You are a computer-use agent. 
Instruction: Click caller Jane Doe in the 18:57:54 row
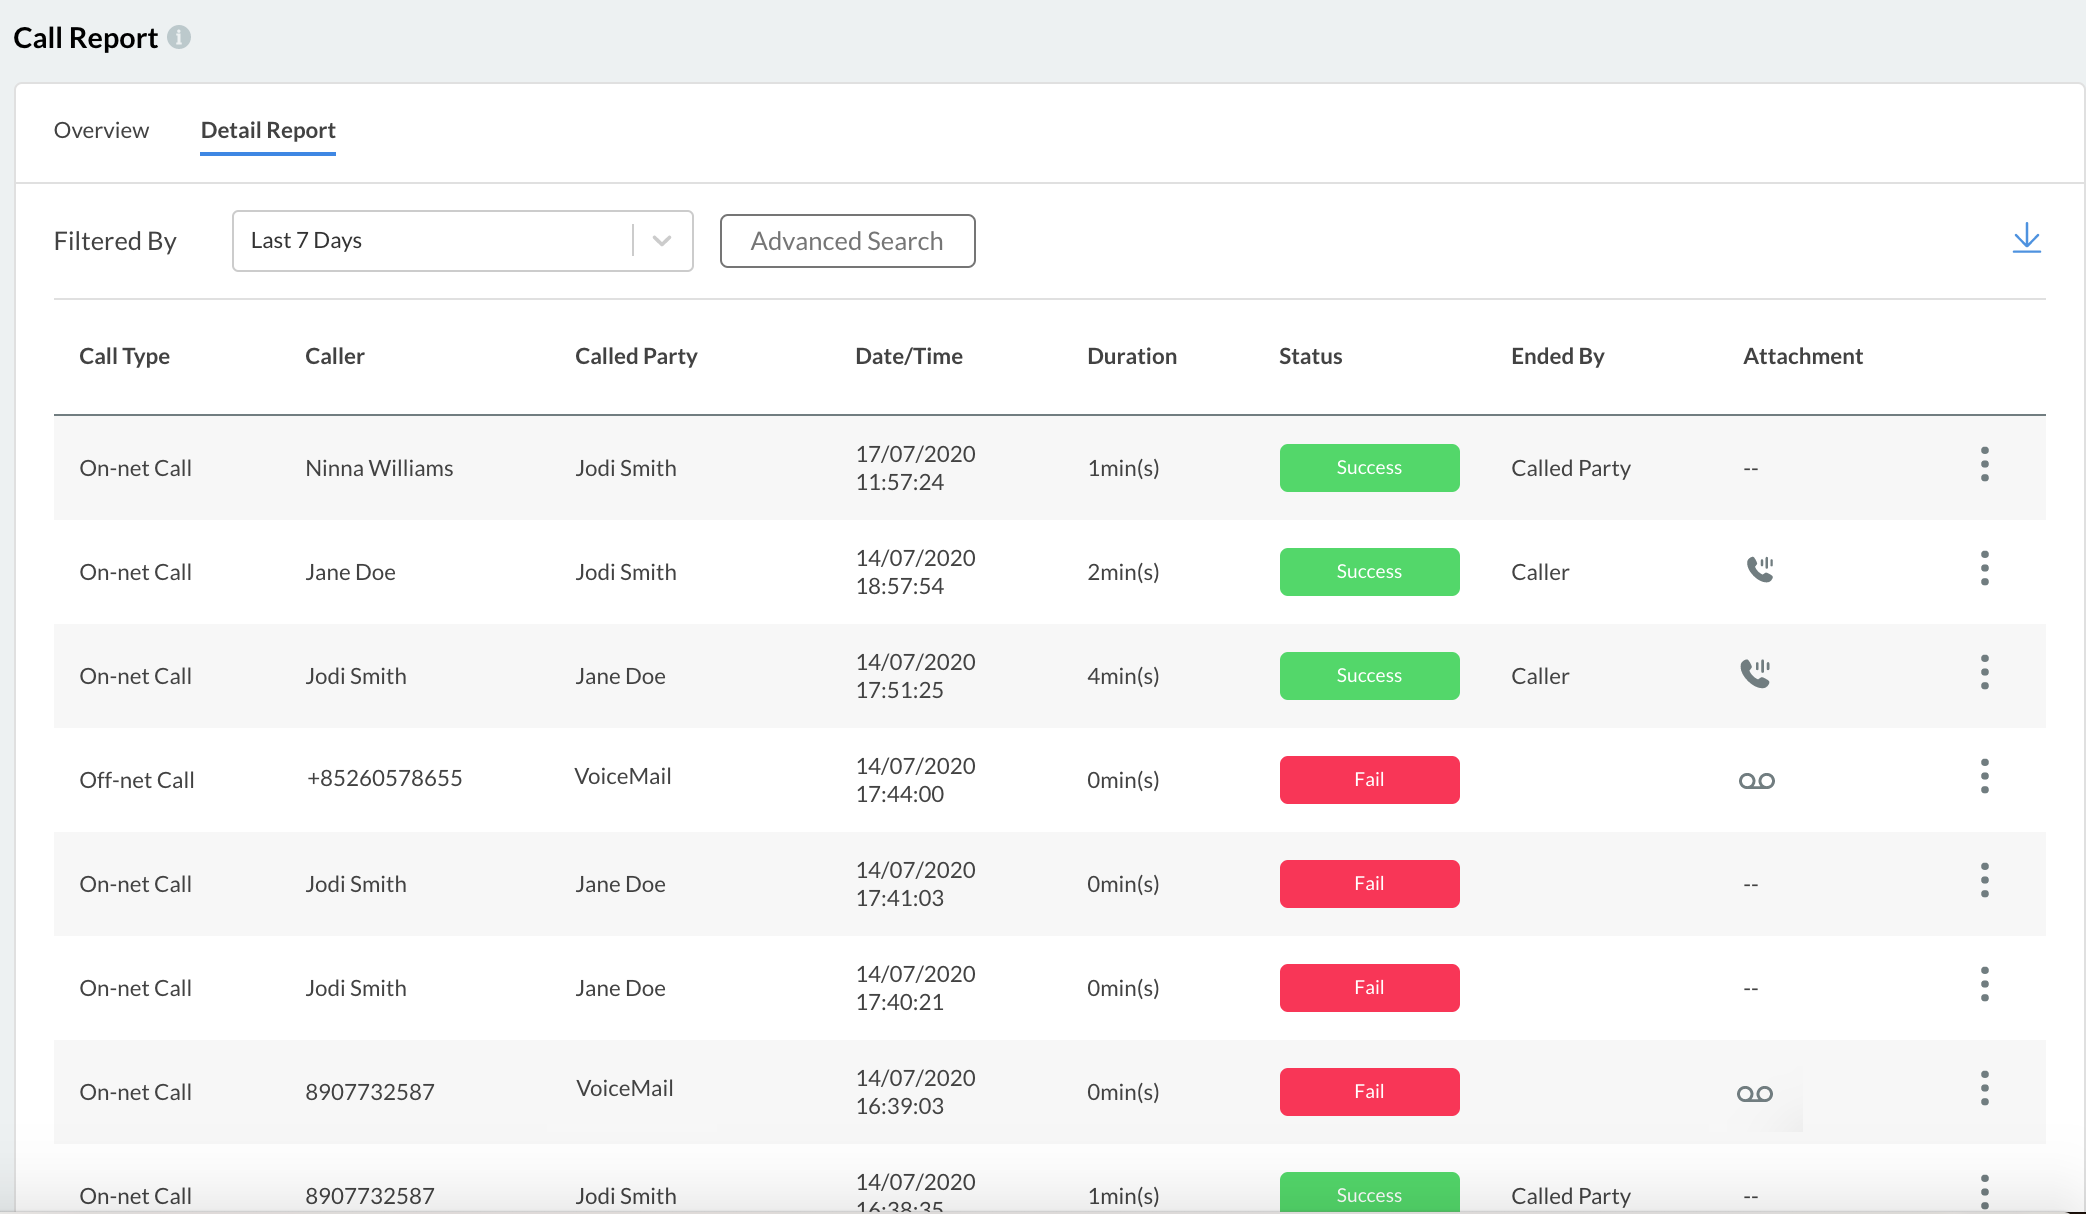click(350, 572)
